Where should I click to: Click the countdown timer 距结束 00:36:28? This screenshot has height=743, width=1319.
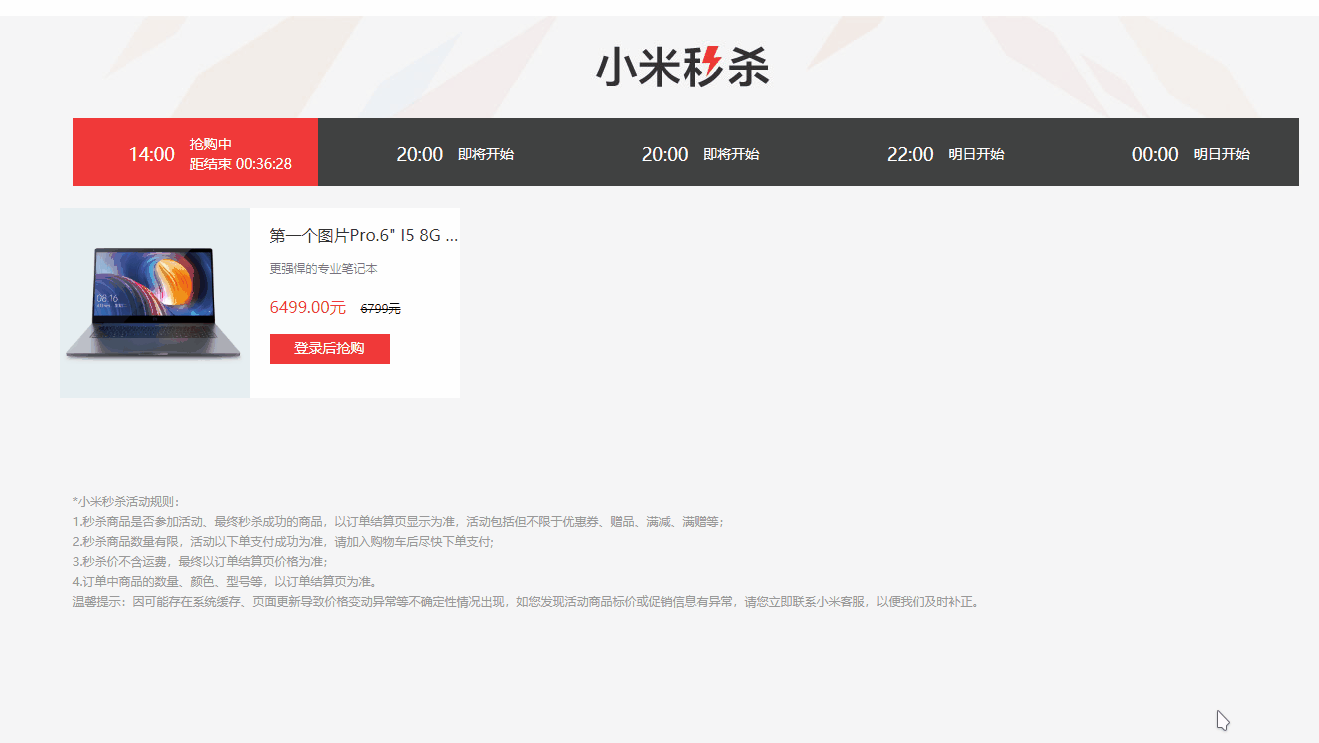click(x=242, y=163)
